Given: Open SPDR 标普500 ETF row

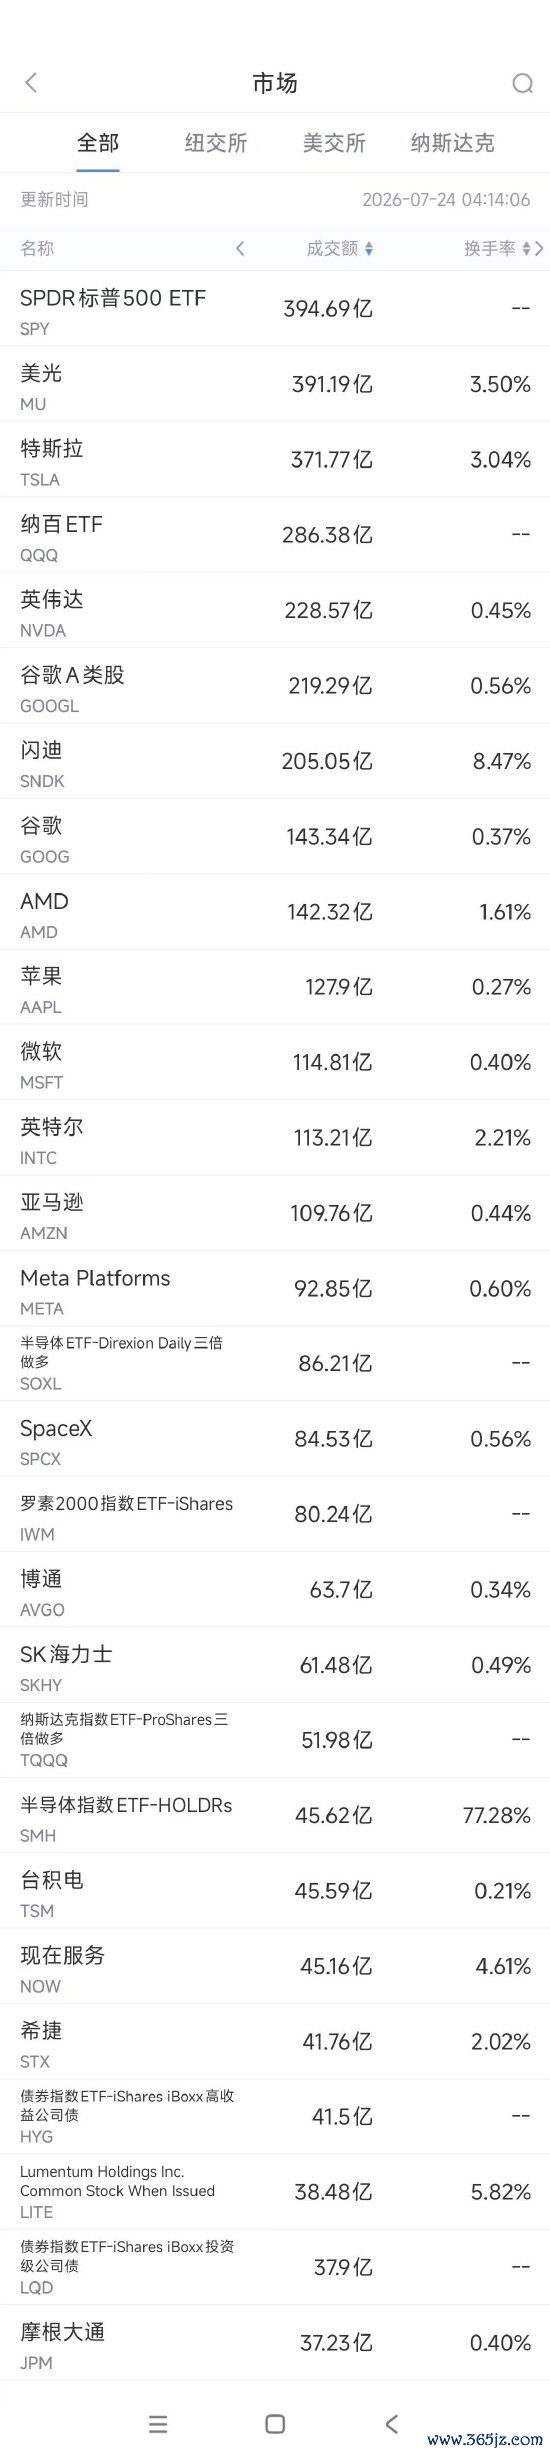Looking at the screenshot, I should coord(275,309).
